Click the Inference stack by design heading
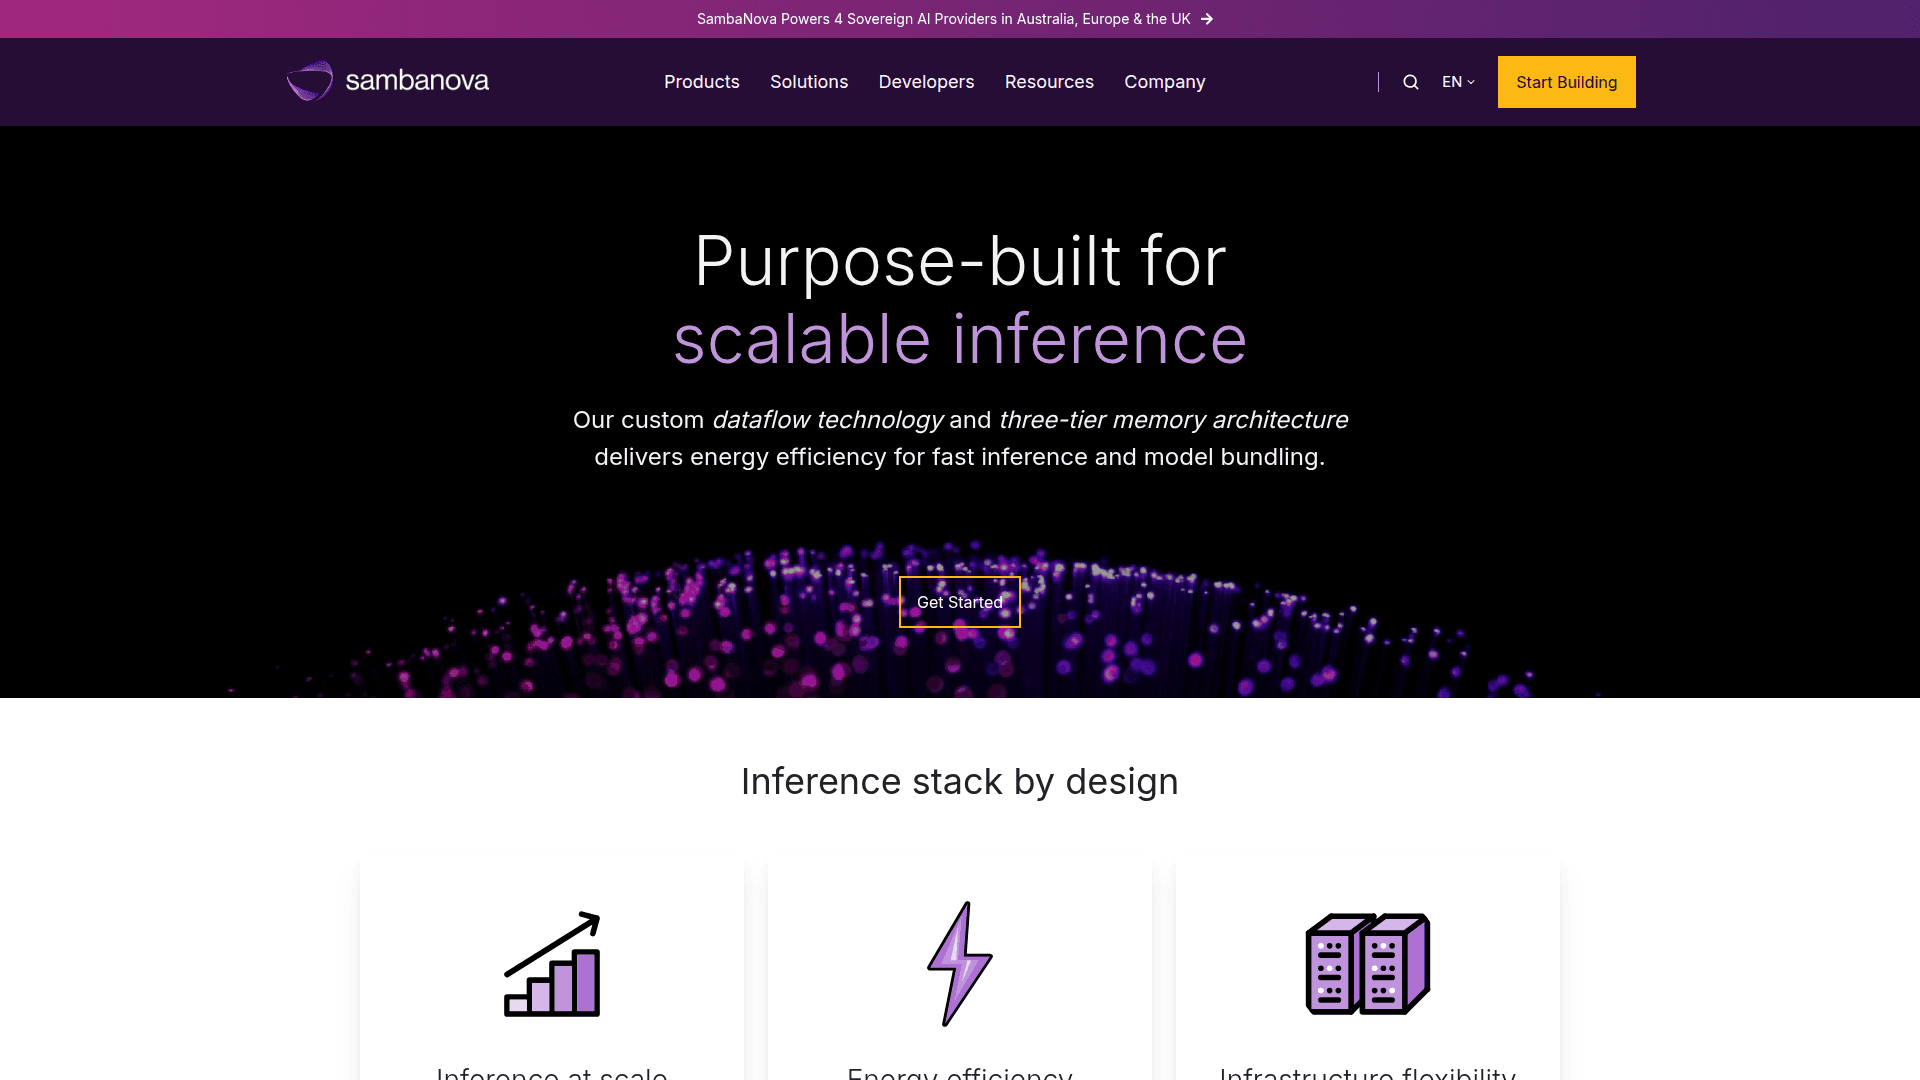The image size is (1920, 1080). [960, 781]
